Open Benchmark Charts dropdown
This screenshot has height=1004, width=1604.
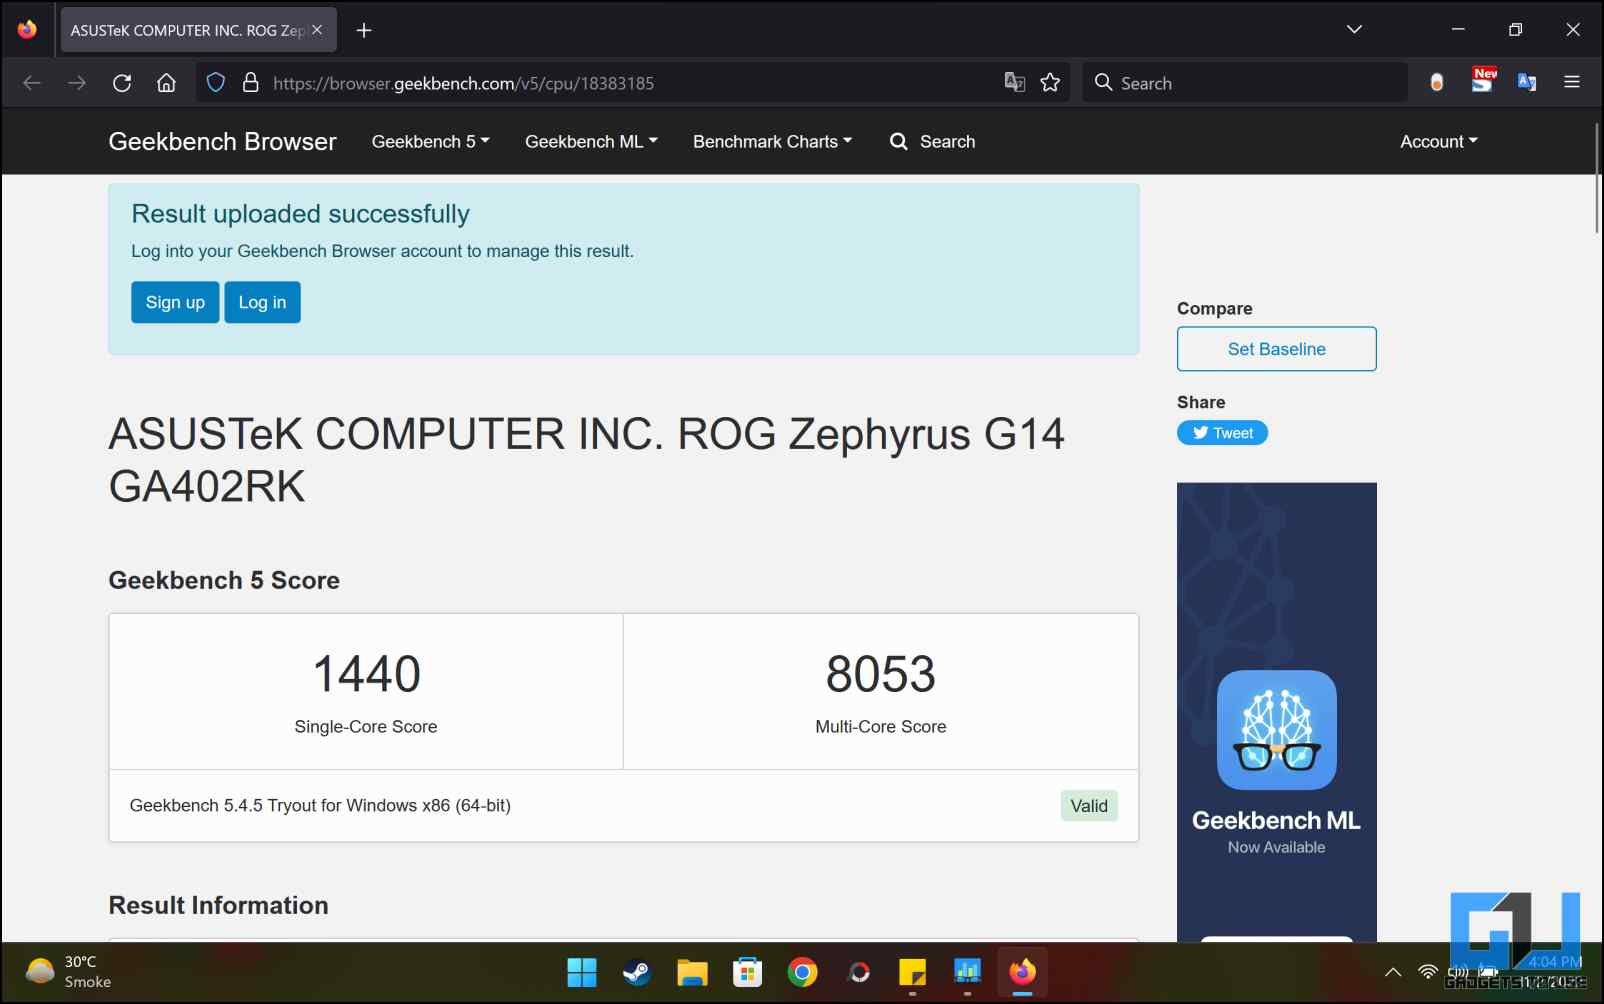[x=772, y=142]
